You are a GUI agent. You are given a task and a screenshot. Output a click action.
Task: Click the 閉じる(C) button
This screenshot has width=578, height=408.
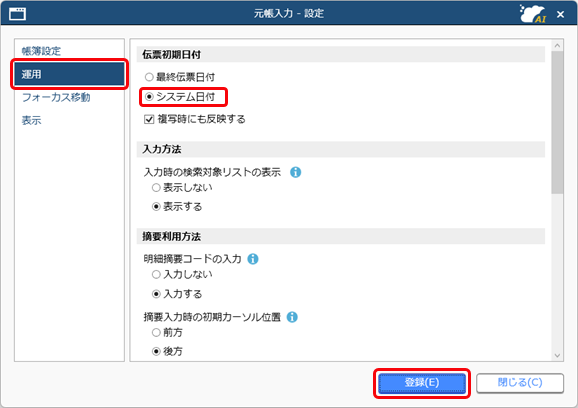coord(520,383)
